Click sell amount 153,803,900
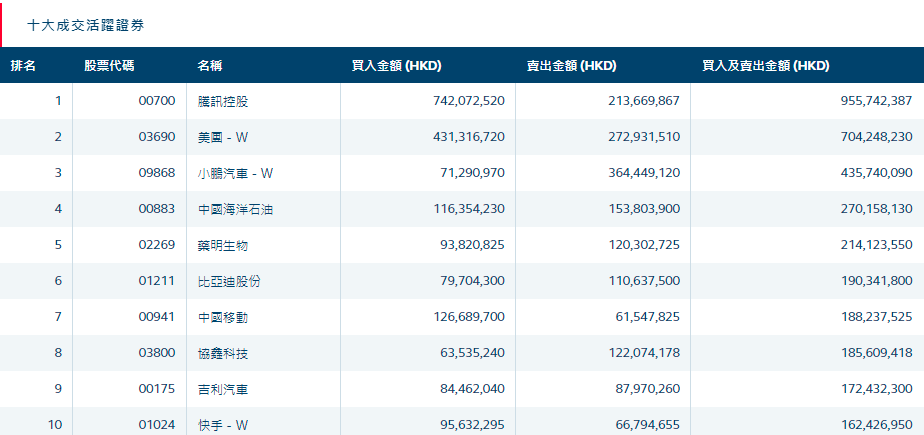Image resolution: width=924 pixels, height=435 pixels. point(644,209)
